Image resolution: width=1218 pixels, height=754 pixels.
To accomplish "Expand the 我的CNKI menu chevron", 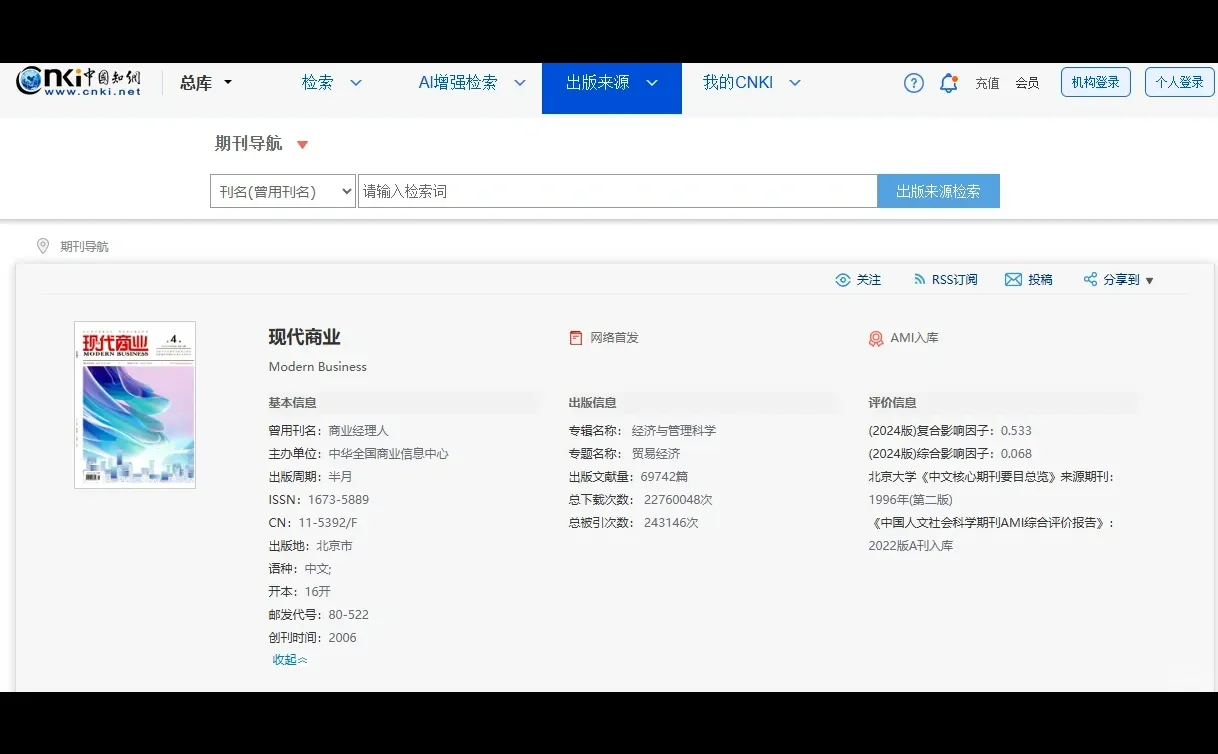I will click(x=795, y=83).
